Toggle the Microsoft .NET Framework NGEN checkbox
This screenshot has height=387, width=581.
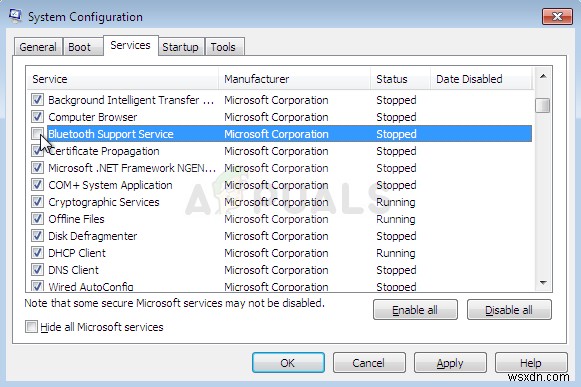(x=37, y=168)
